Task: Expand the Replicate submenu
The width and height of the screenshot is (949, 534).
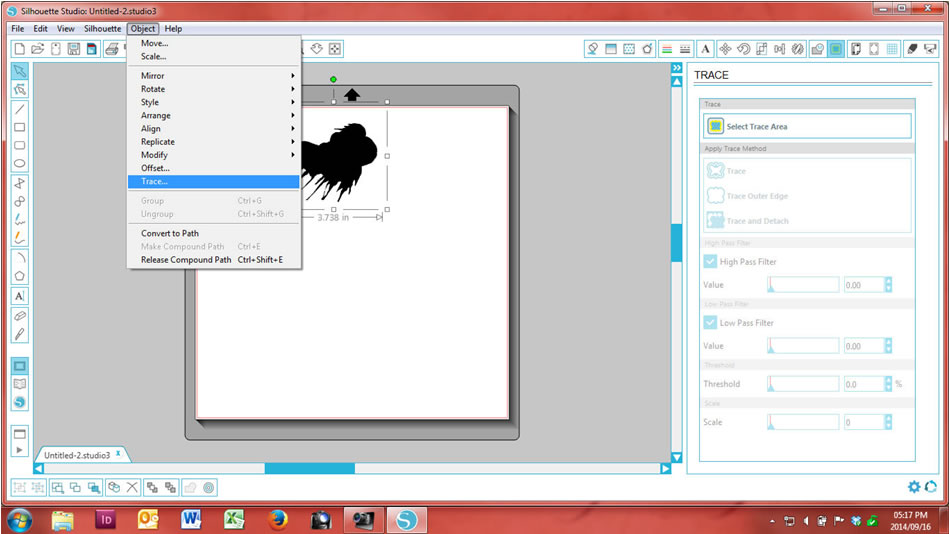Action: [x=214, y=142]
